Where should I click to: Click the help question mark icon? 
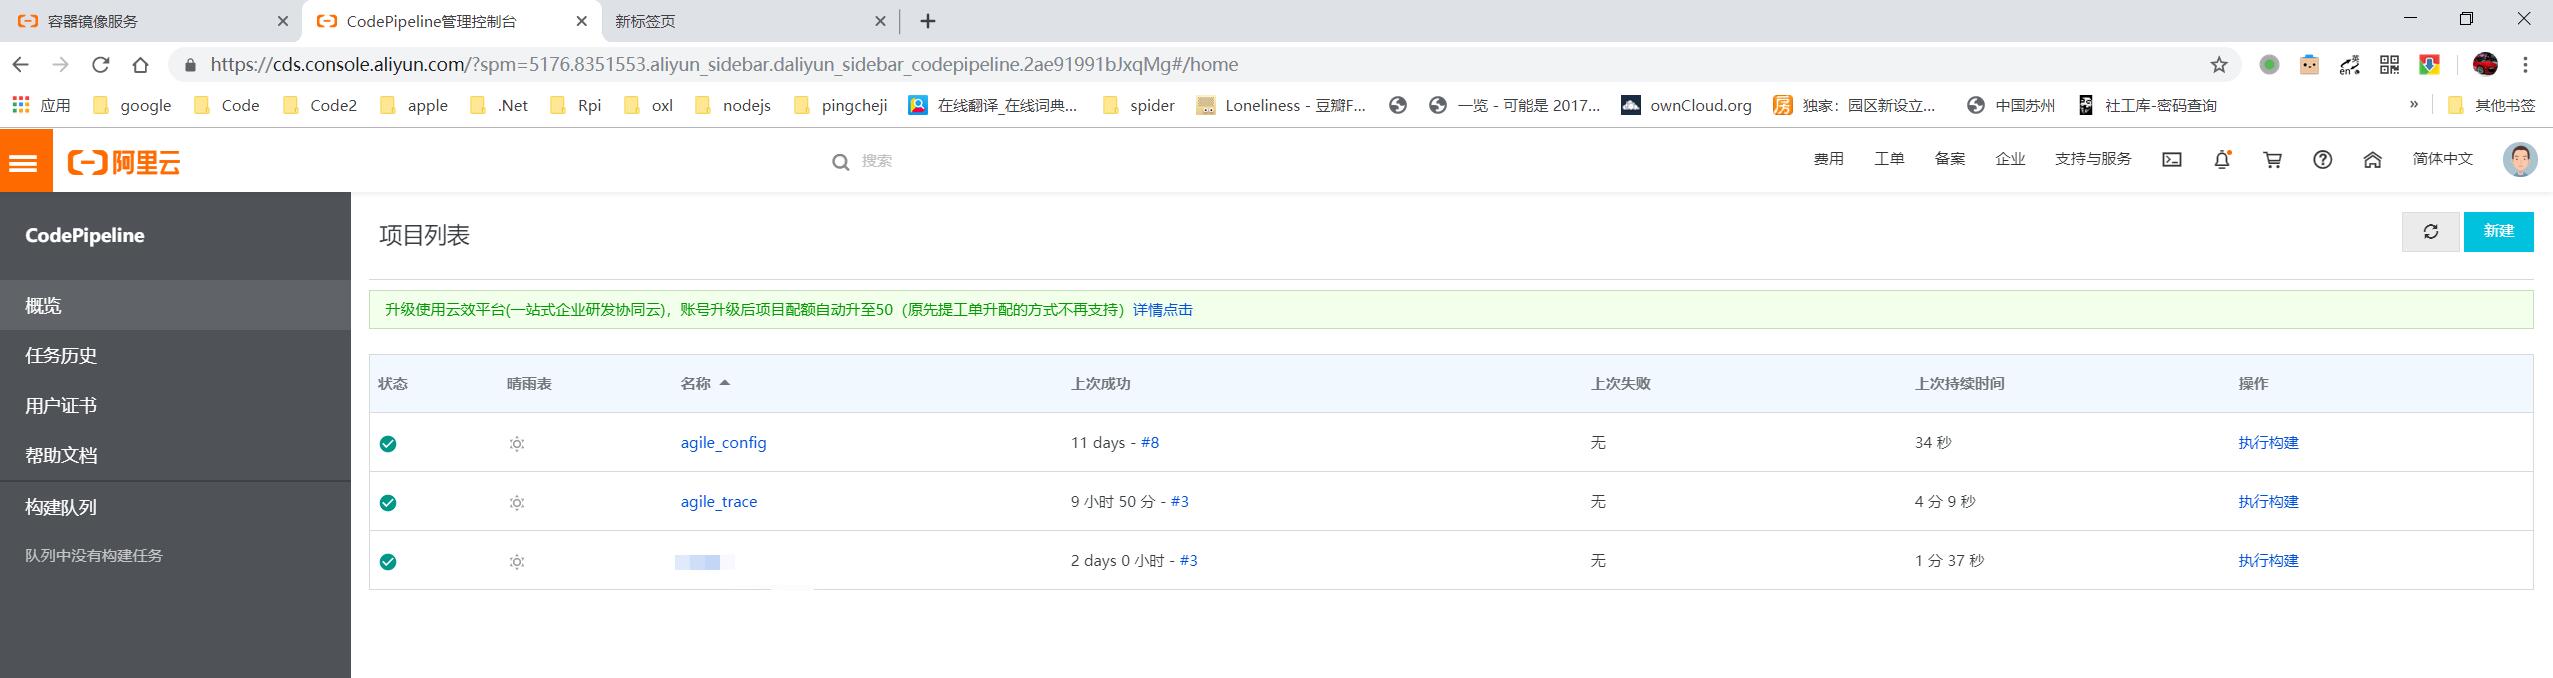click(2322, 160)
